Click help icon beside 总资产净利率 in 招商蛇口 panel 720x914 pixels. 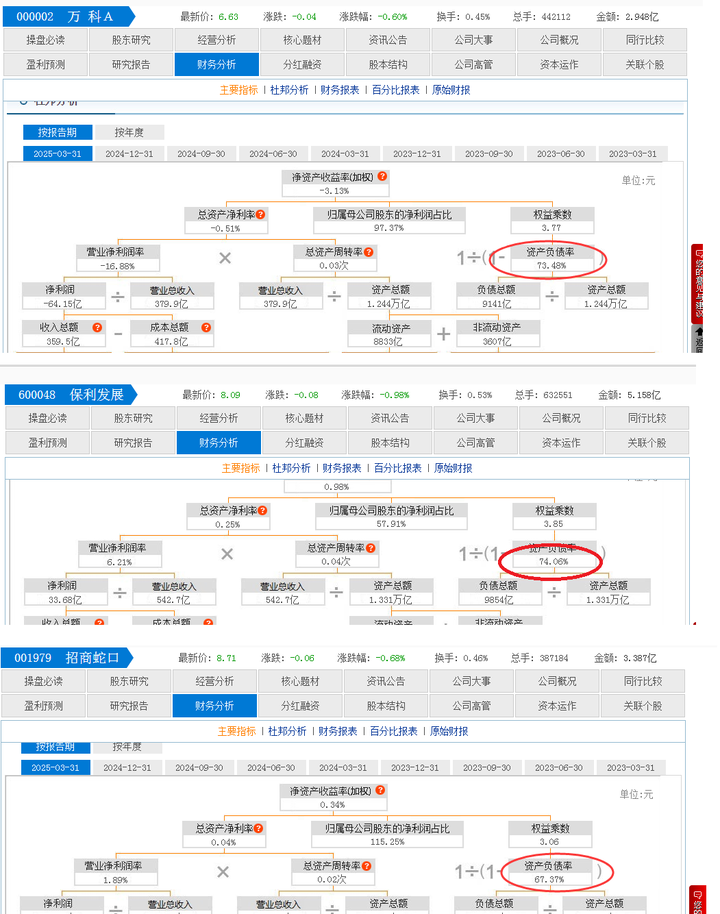pos(258,828)
